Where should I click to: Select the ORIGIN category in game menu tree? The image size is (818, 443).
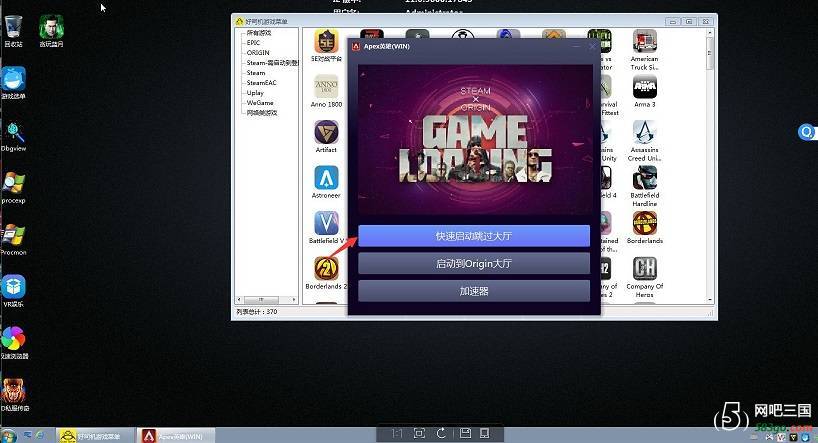(258, 53)
